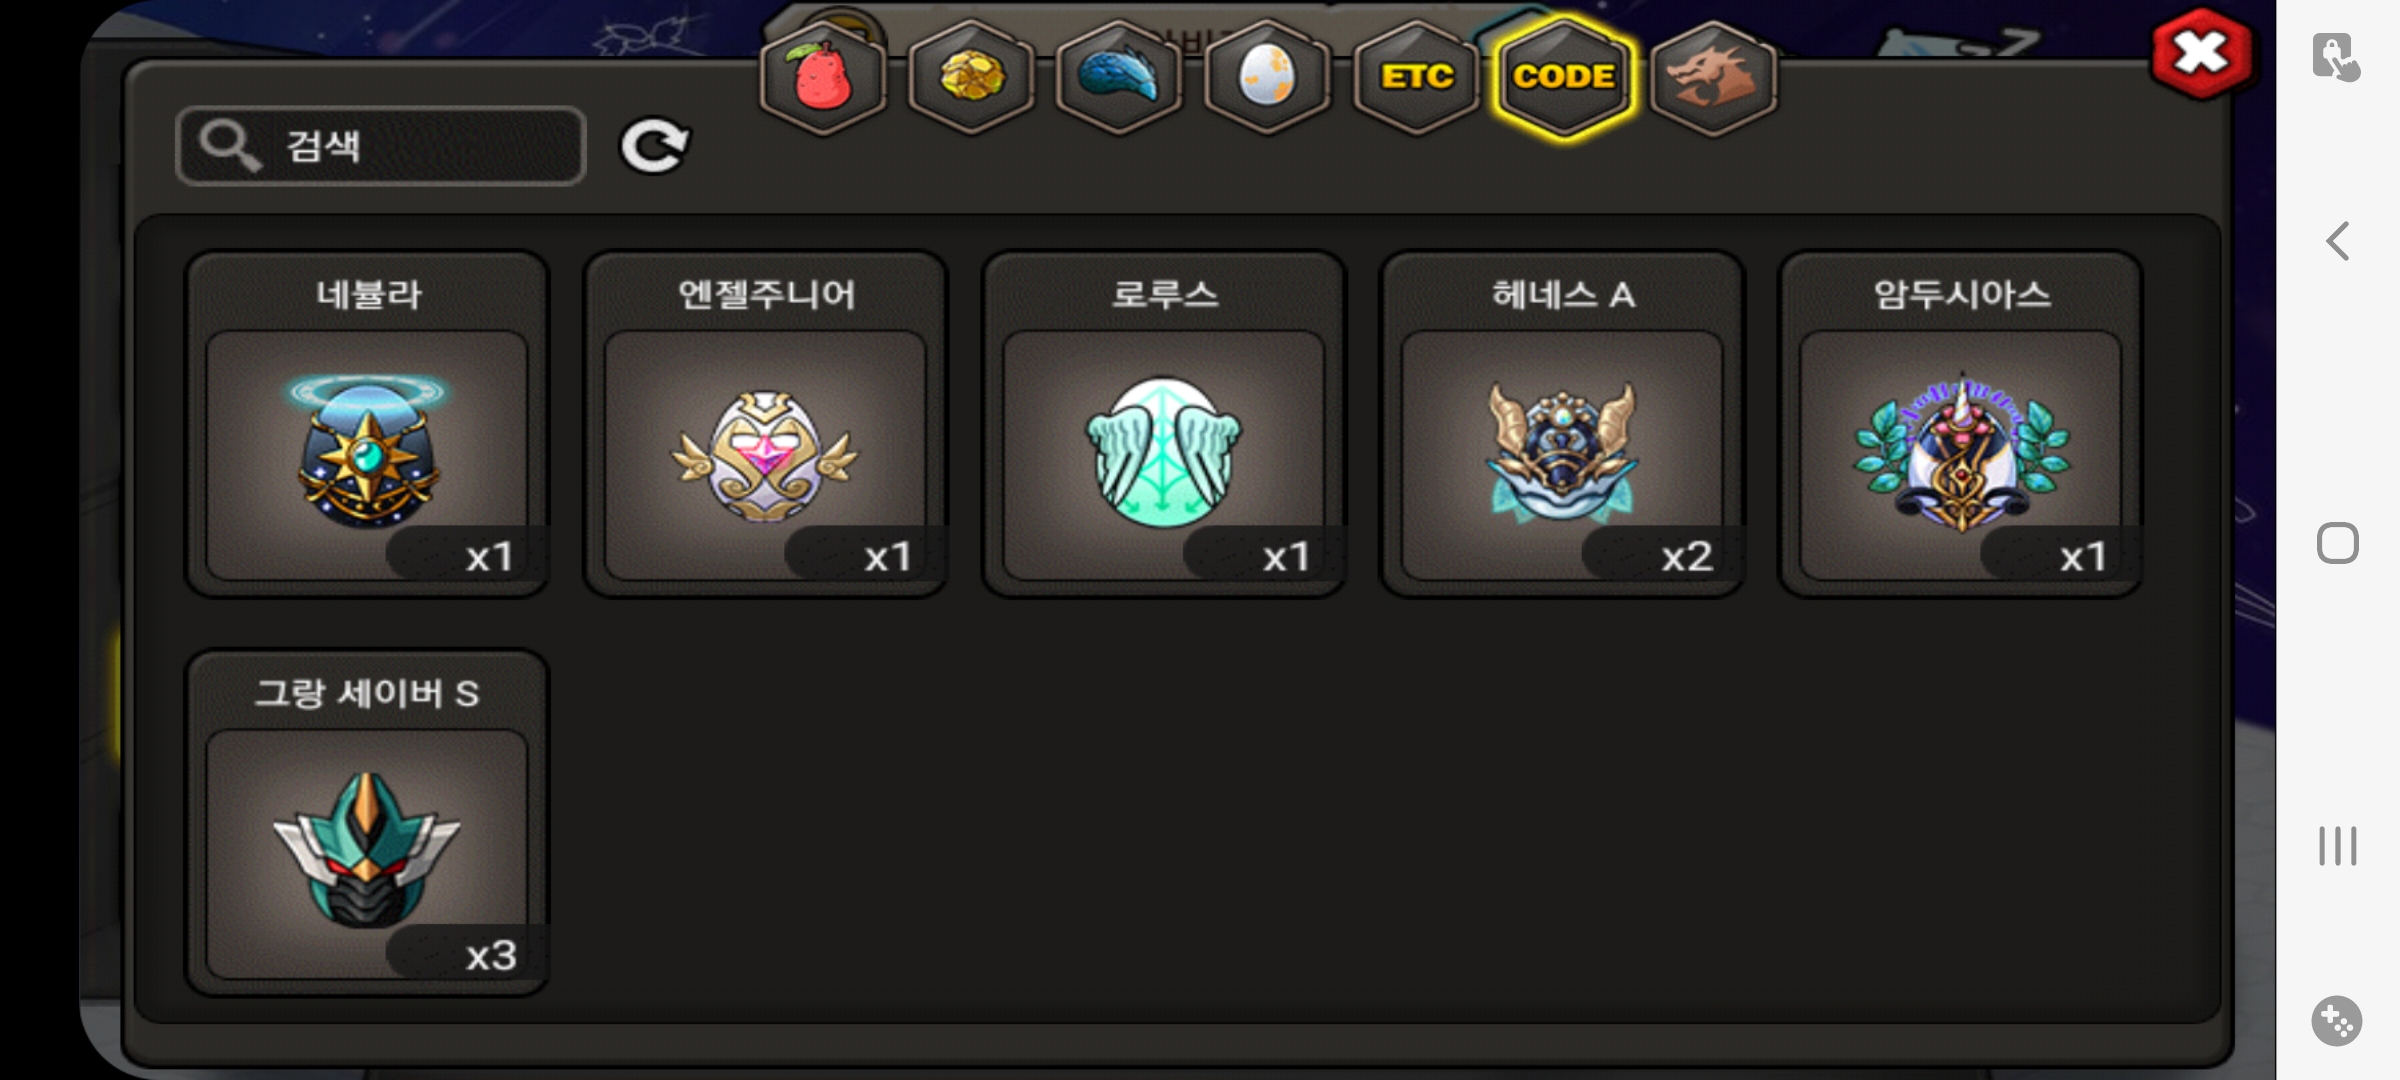The image size is (2400, 1080).
Task: Click the magnifying glass search icon
Action: coord(229,146)
